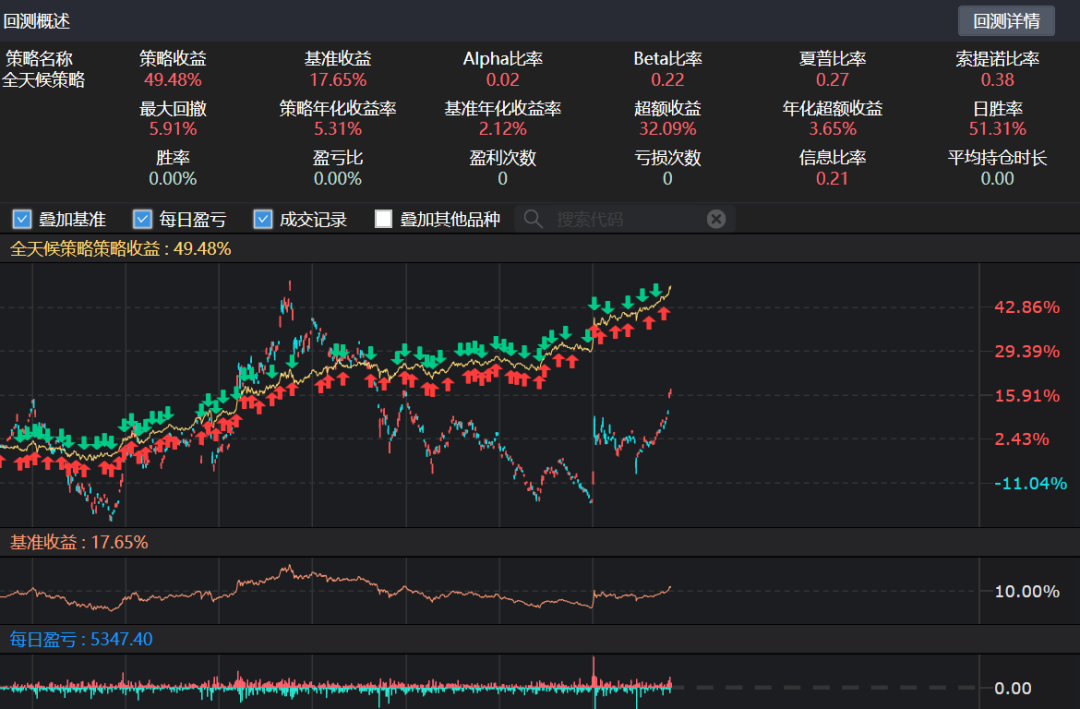Click the 基准收益: 17.65% chart header
1080x709 pixels.
79,542
